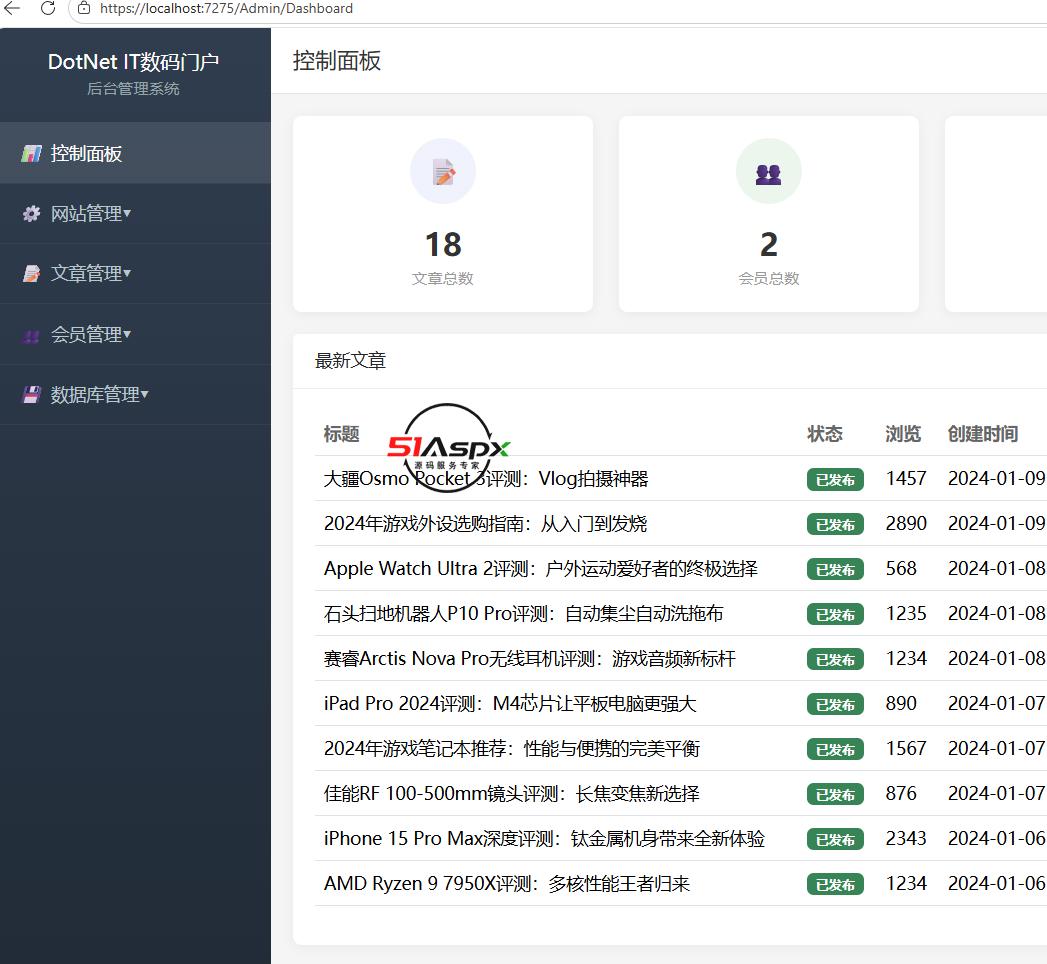
Task: Go back using the browser back arrow
Action: pos(12,8)
